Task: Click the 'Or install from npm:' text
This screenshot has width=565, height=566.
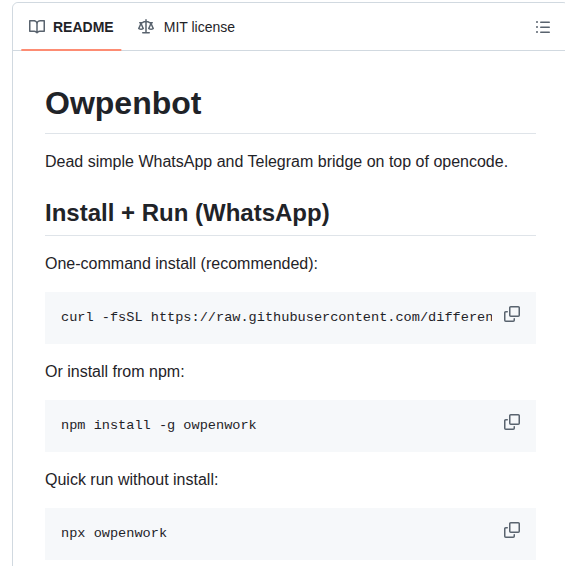Action: click(x=115, y=371)
